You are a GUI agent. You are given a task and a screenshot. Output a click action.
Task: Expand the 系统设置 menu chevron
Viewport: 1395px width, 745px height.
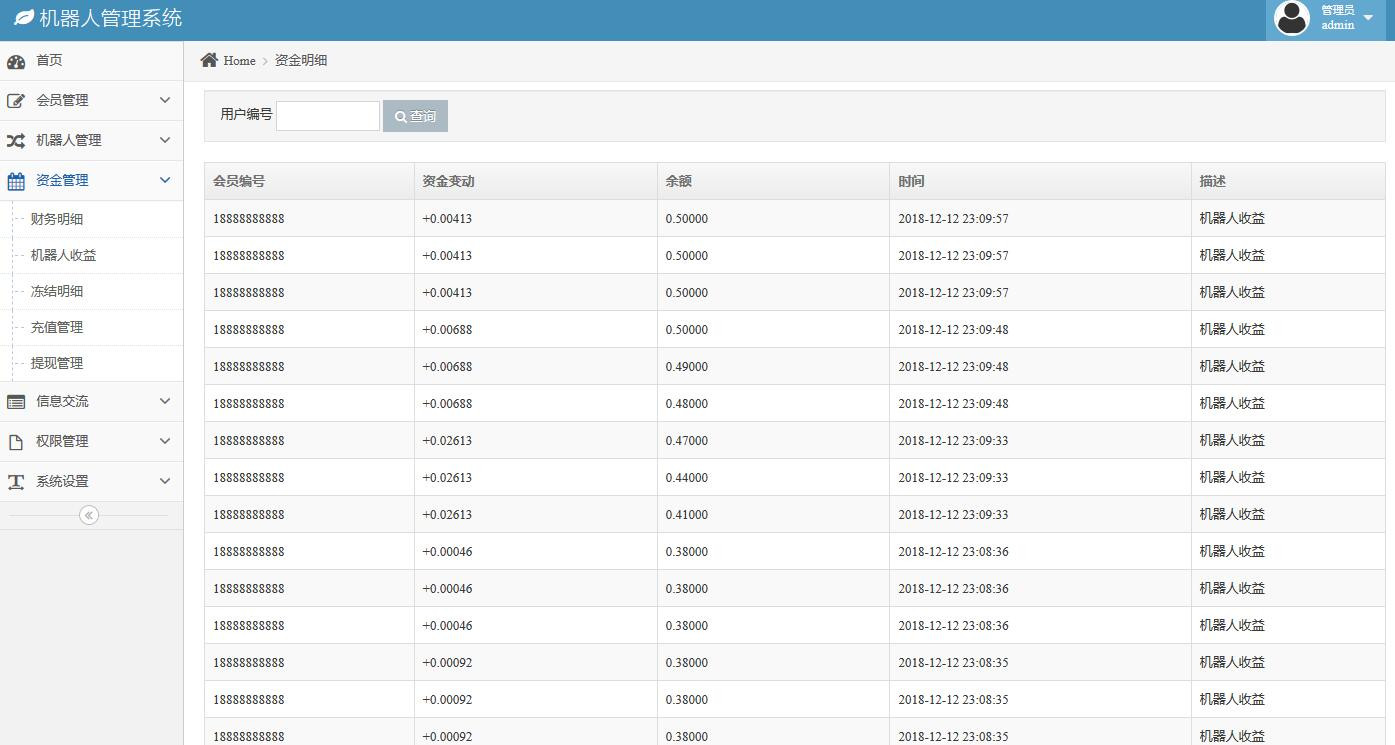[x=165, y=481]
